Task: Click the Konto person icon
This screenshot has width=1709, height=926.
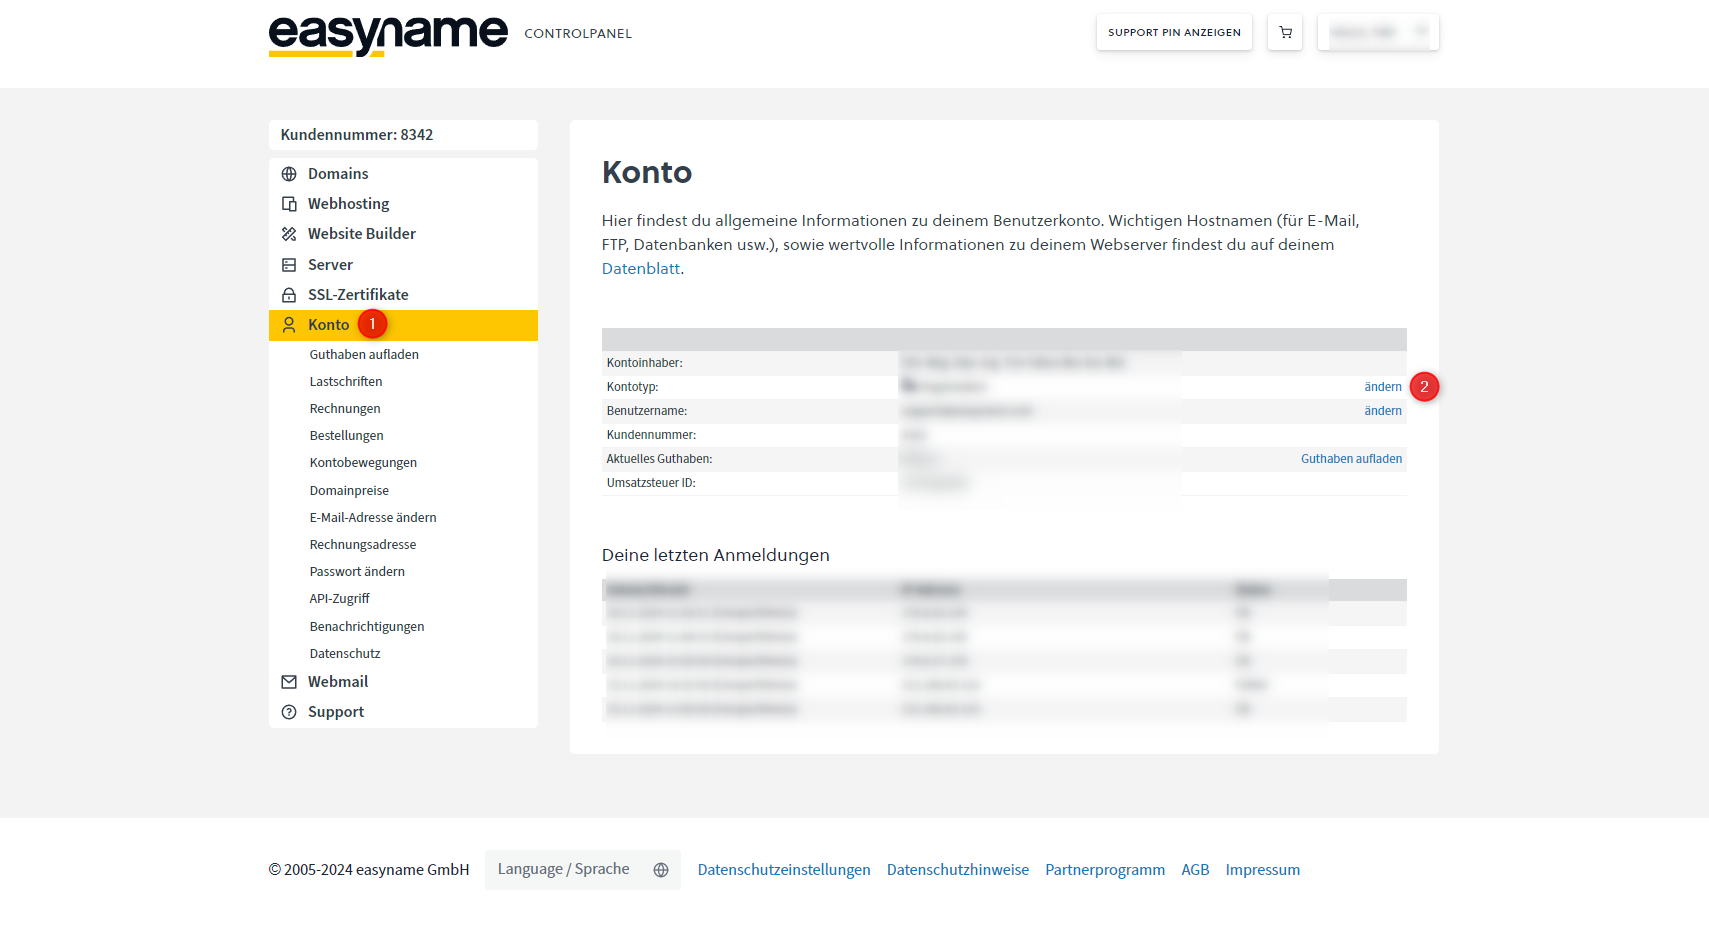Action: click(289, 324)
